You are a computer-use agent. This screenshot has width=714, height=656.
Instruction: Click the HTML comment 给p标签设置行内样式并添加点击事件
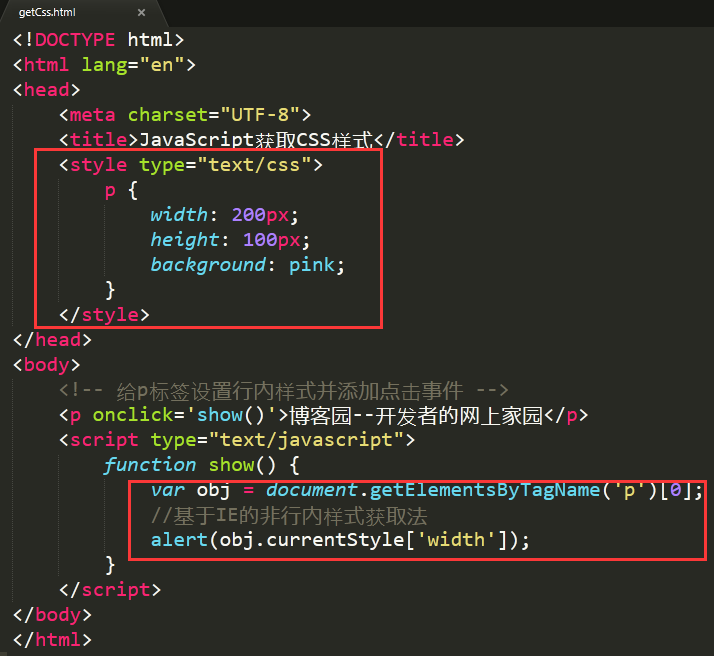click(x=284, y=390)
